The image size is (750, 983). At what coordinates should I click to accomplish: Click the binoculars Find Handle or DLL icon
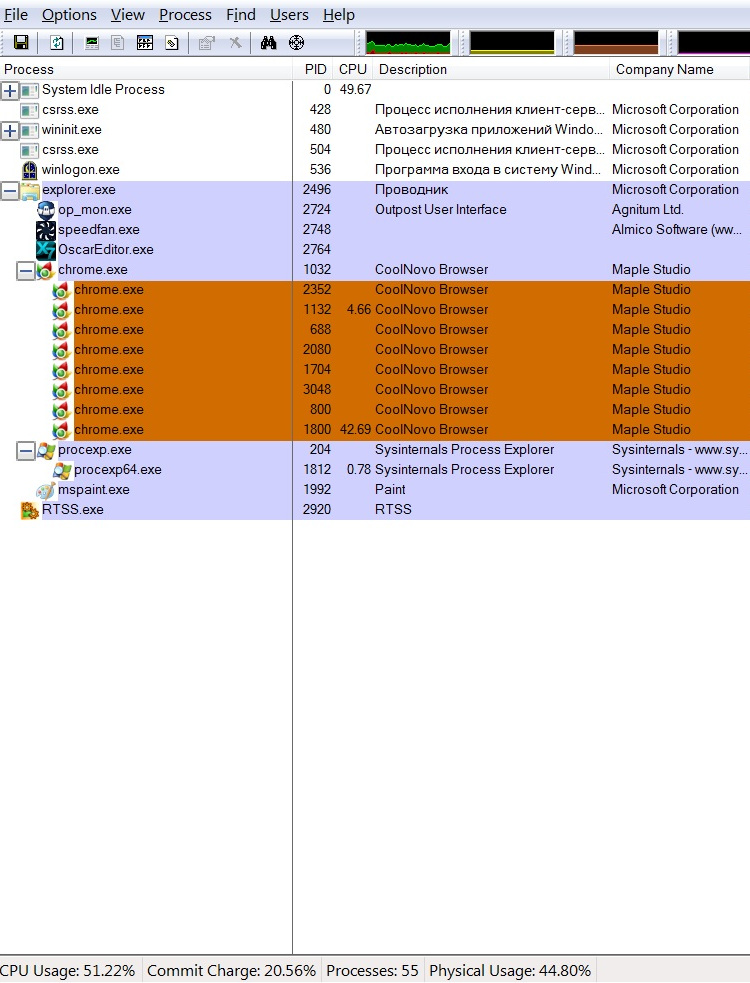268,42
